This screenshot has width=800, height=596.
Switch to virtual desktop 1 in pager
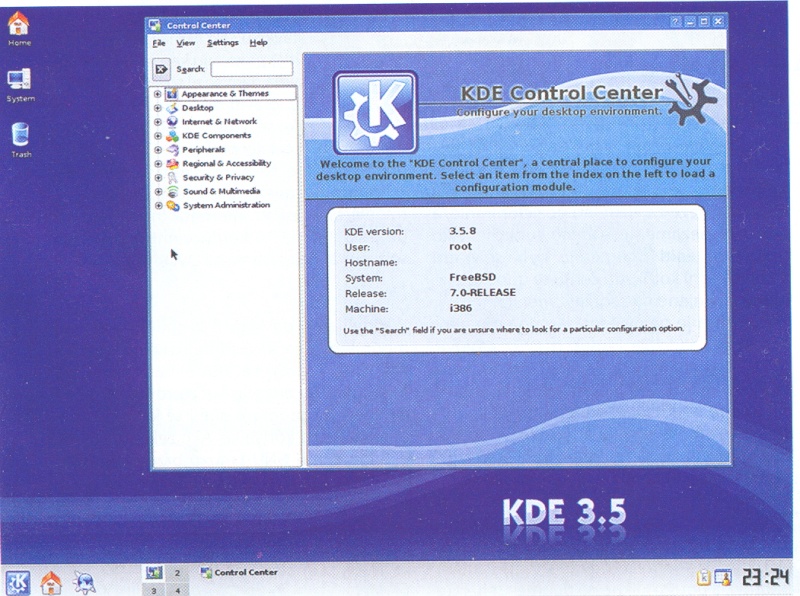click(x=154, y=573)
